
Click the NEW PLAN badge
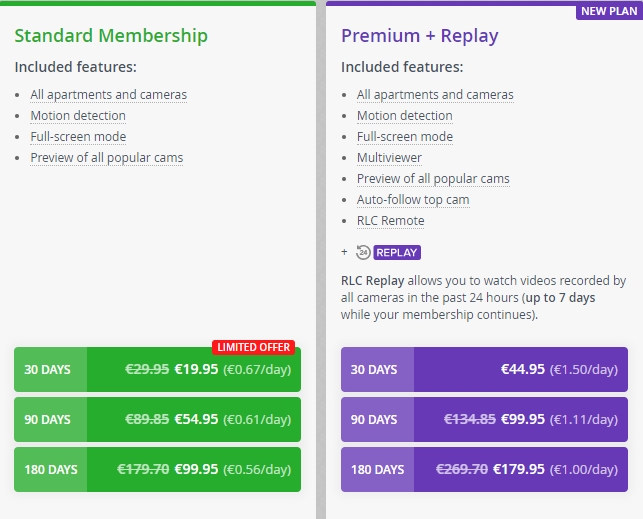click(x=607, y=11)
